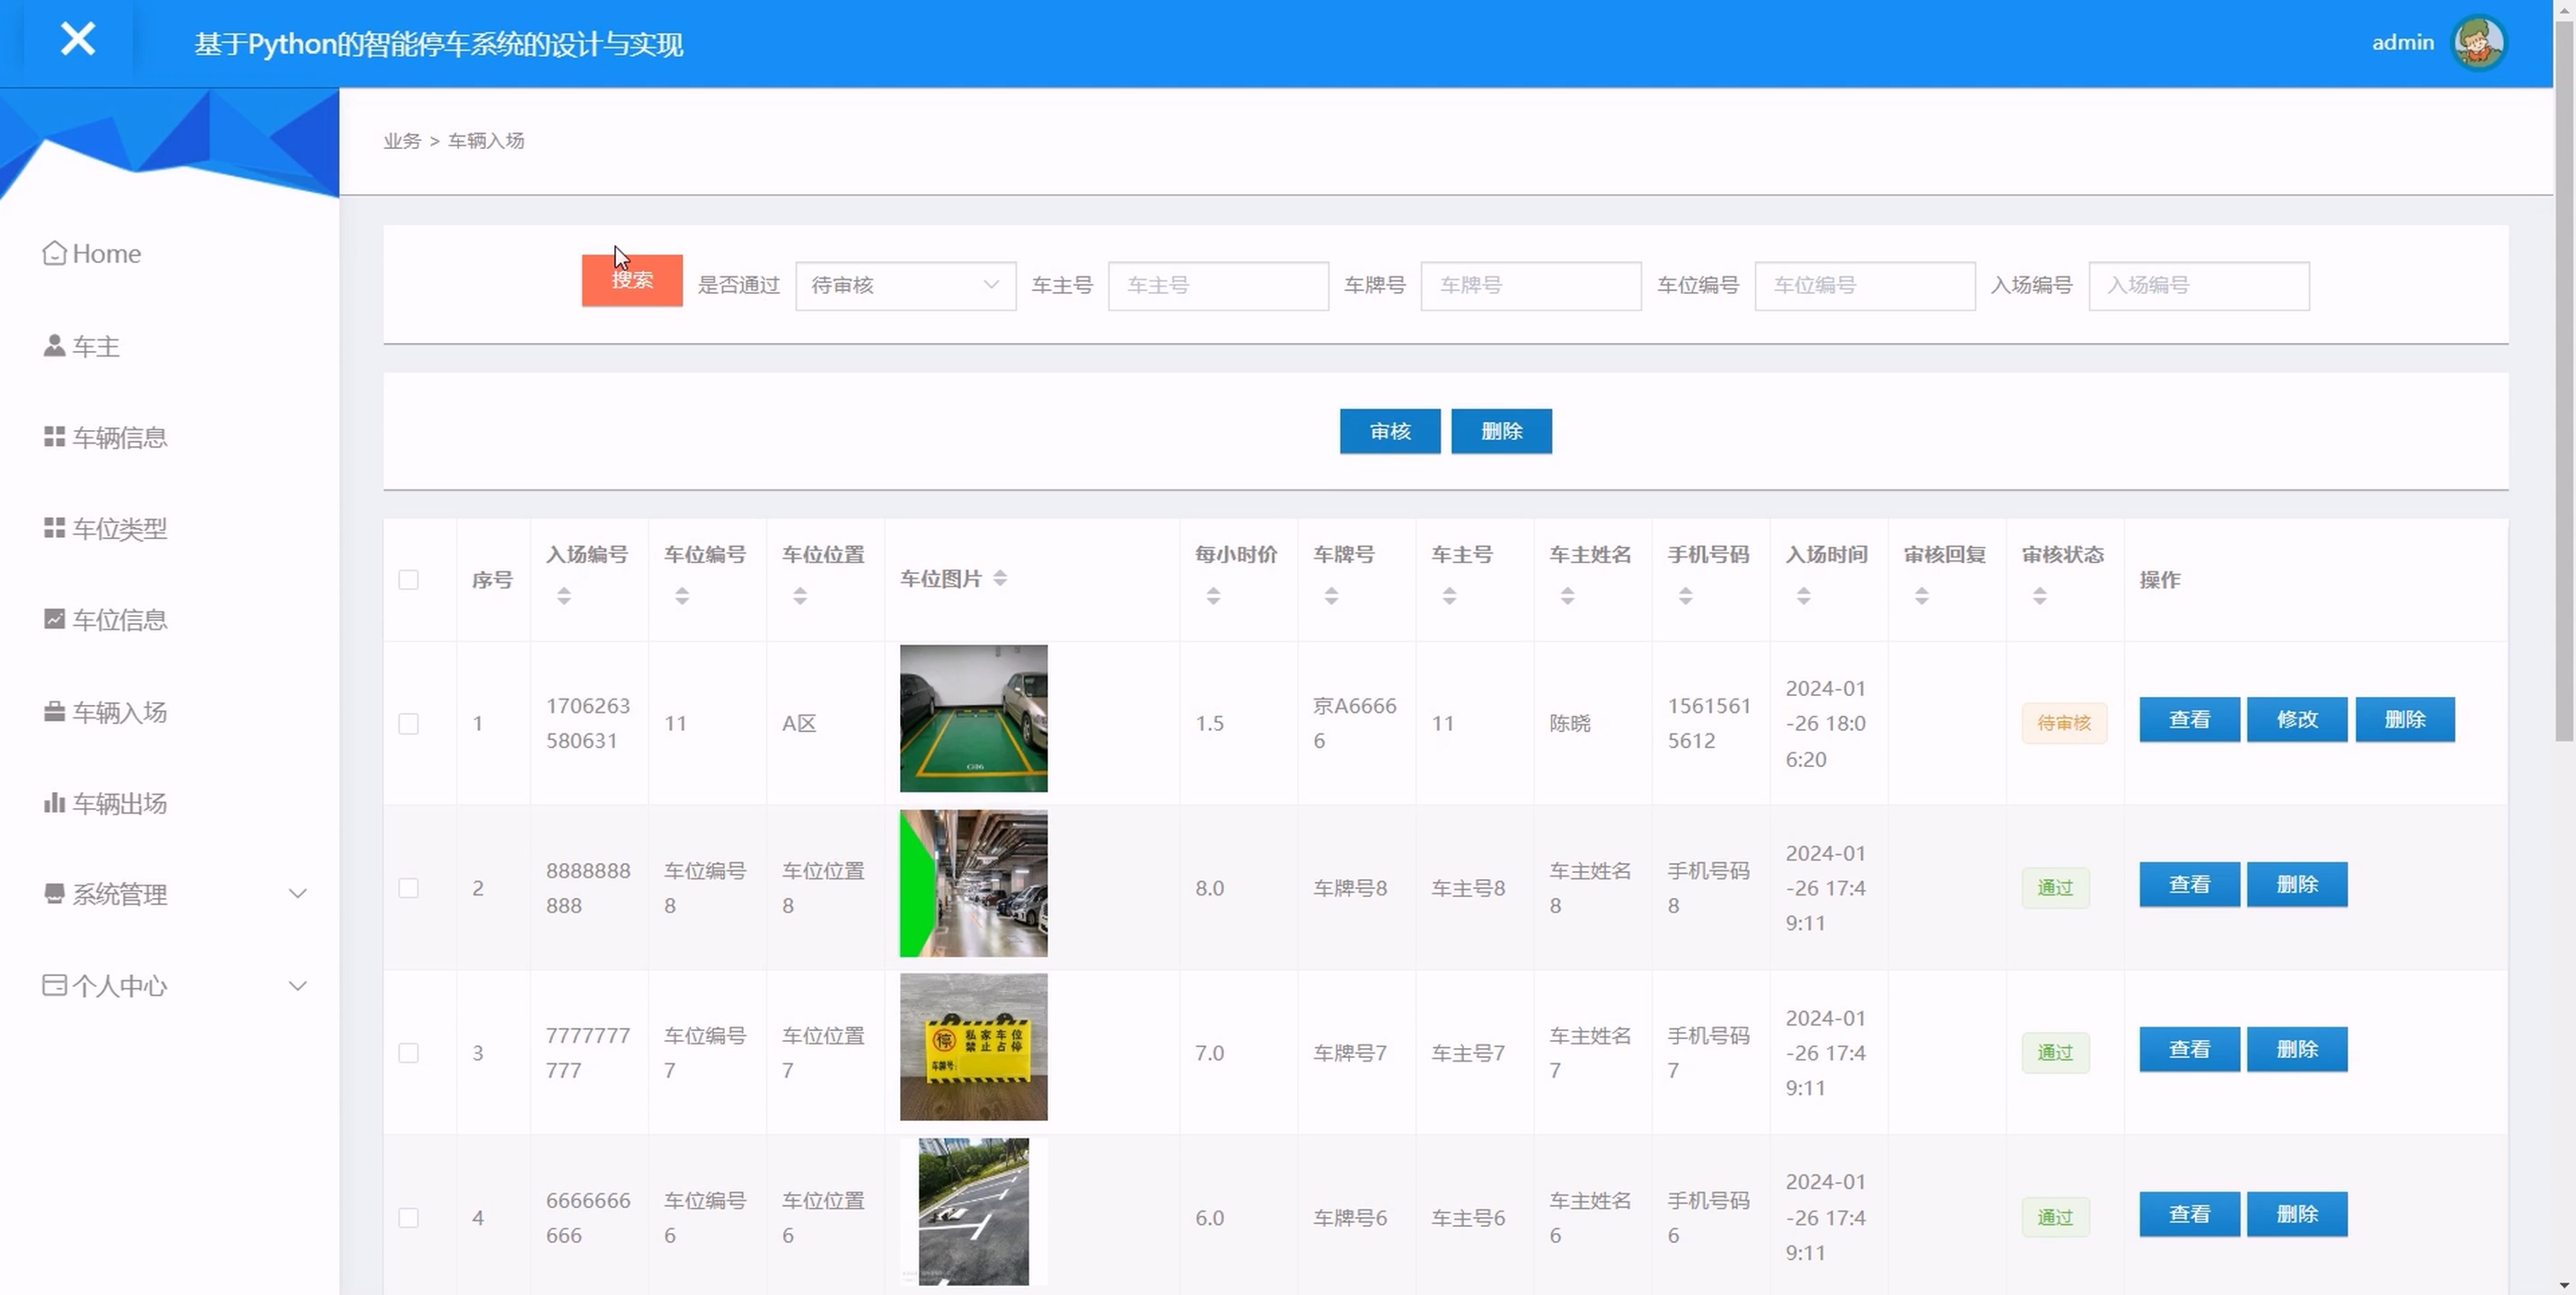This screenshot has width=2576, height=1295.
Task: Click the page vertical scrollbar thumb
Action: (2563, 380)
